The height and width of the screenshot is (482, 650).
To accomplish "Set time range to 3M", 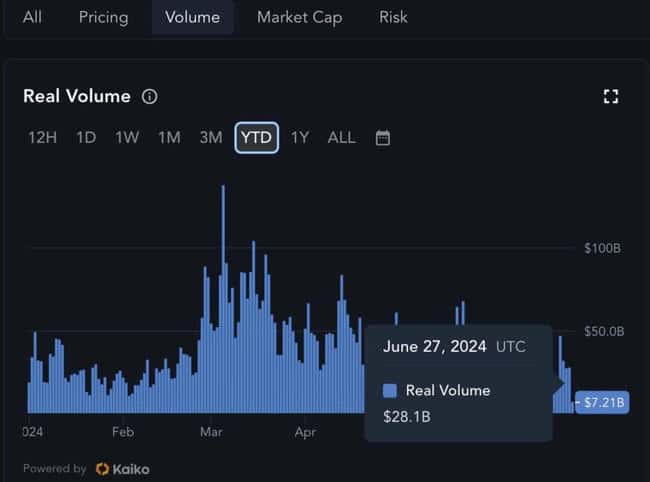I will coord(210,138).
